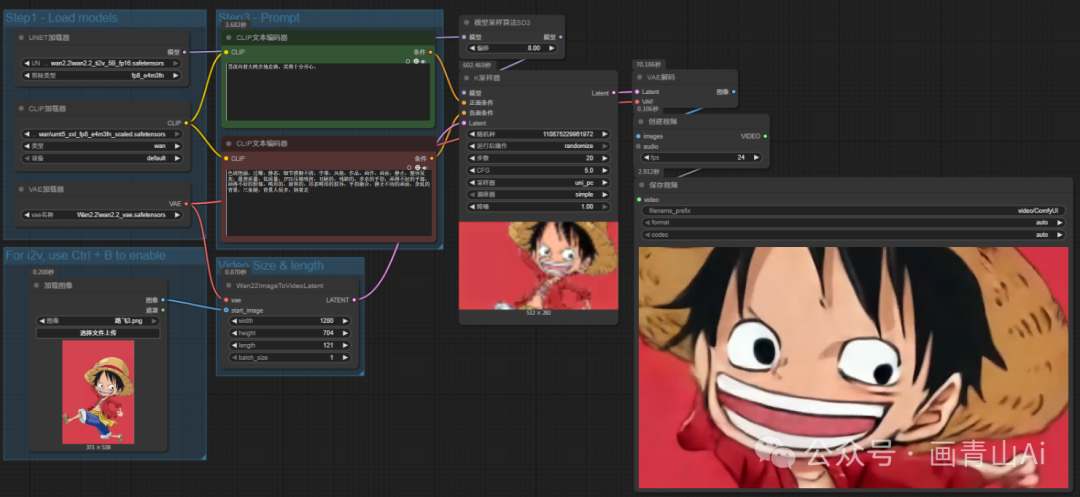Open the format auto dropdown
Viewport: 1080px width, 497px height.
[853, 223]
